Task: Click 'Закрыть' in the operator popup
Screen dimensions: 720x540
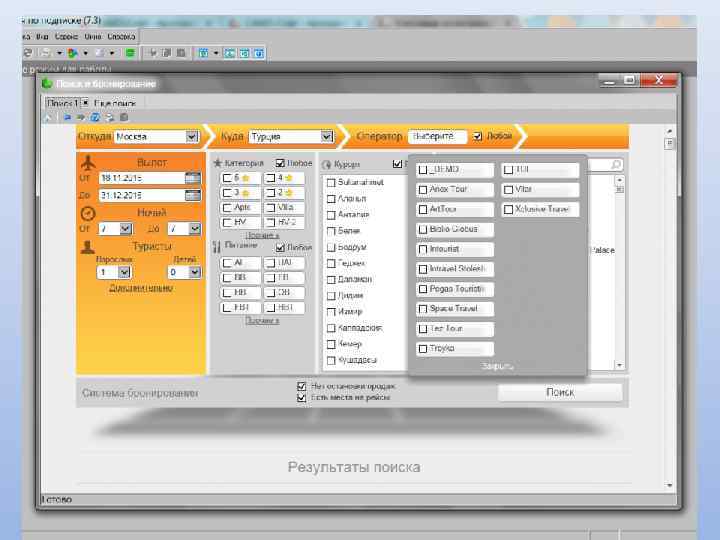Action: (x=498, y=366)
